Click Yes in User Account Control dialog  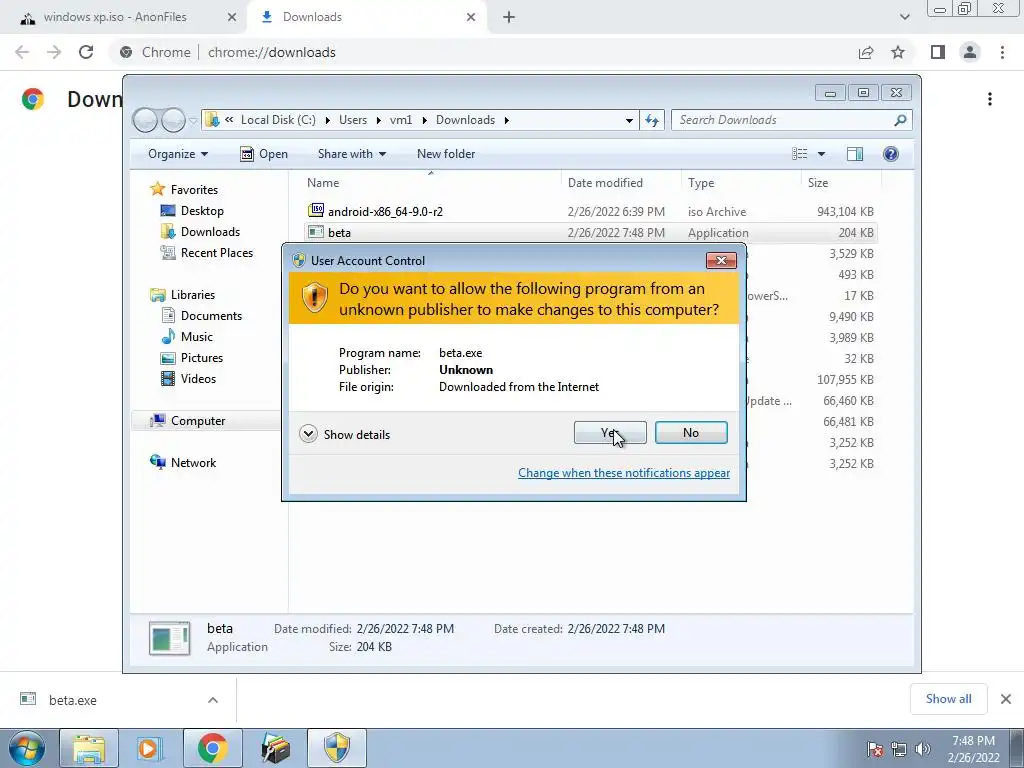pyautogui.click(x=610, y=433)
